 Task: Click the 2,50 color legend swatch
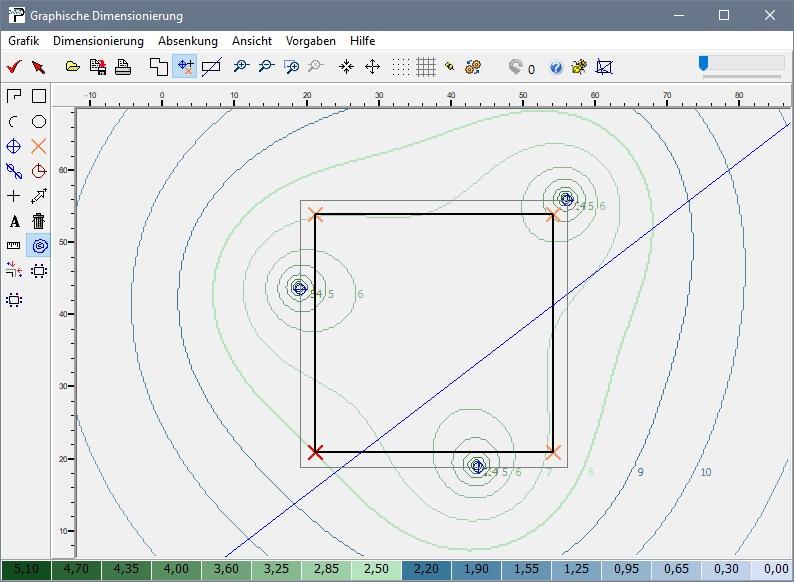[x=376, y=570]
